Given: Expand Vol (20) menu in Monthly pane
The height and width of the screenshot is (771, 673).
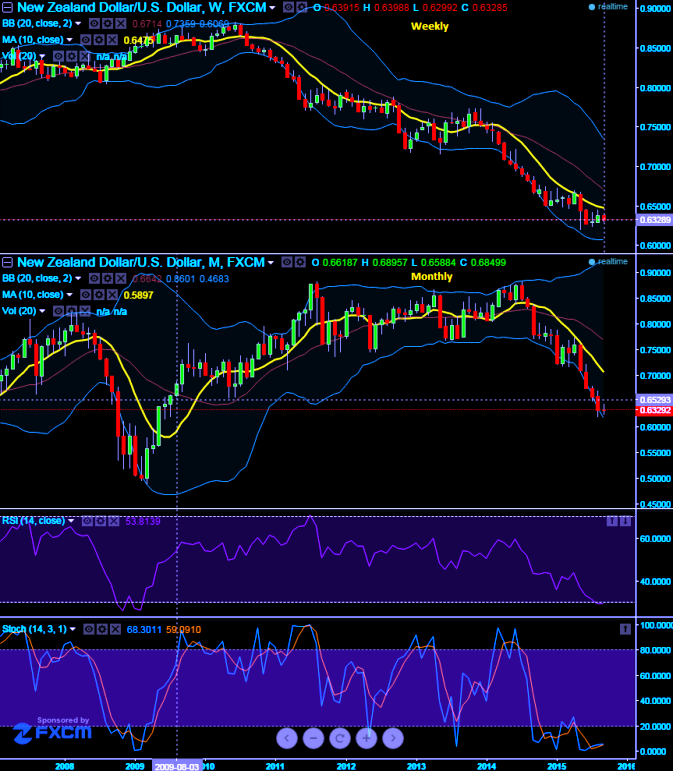Looking at the screenshot, I should [42, 311].
